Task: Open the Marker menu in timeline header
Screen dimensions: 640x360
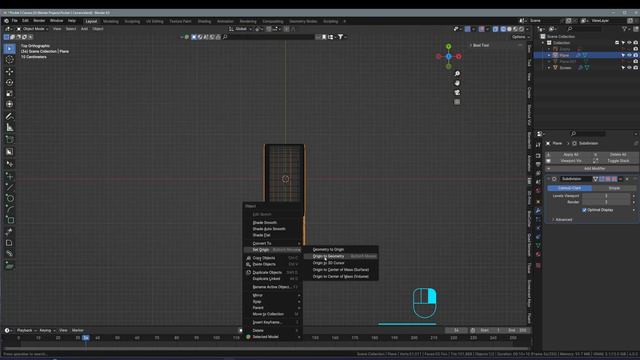Action: pyautogui.click(x=78, y=330)
